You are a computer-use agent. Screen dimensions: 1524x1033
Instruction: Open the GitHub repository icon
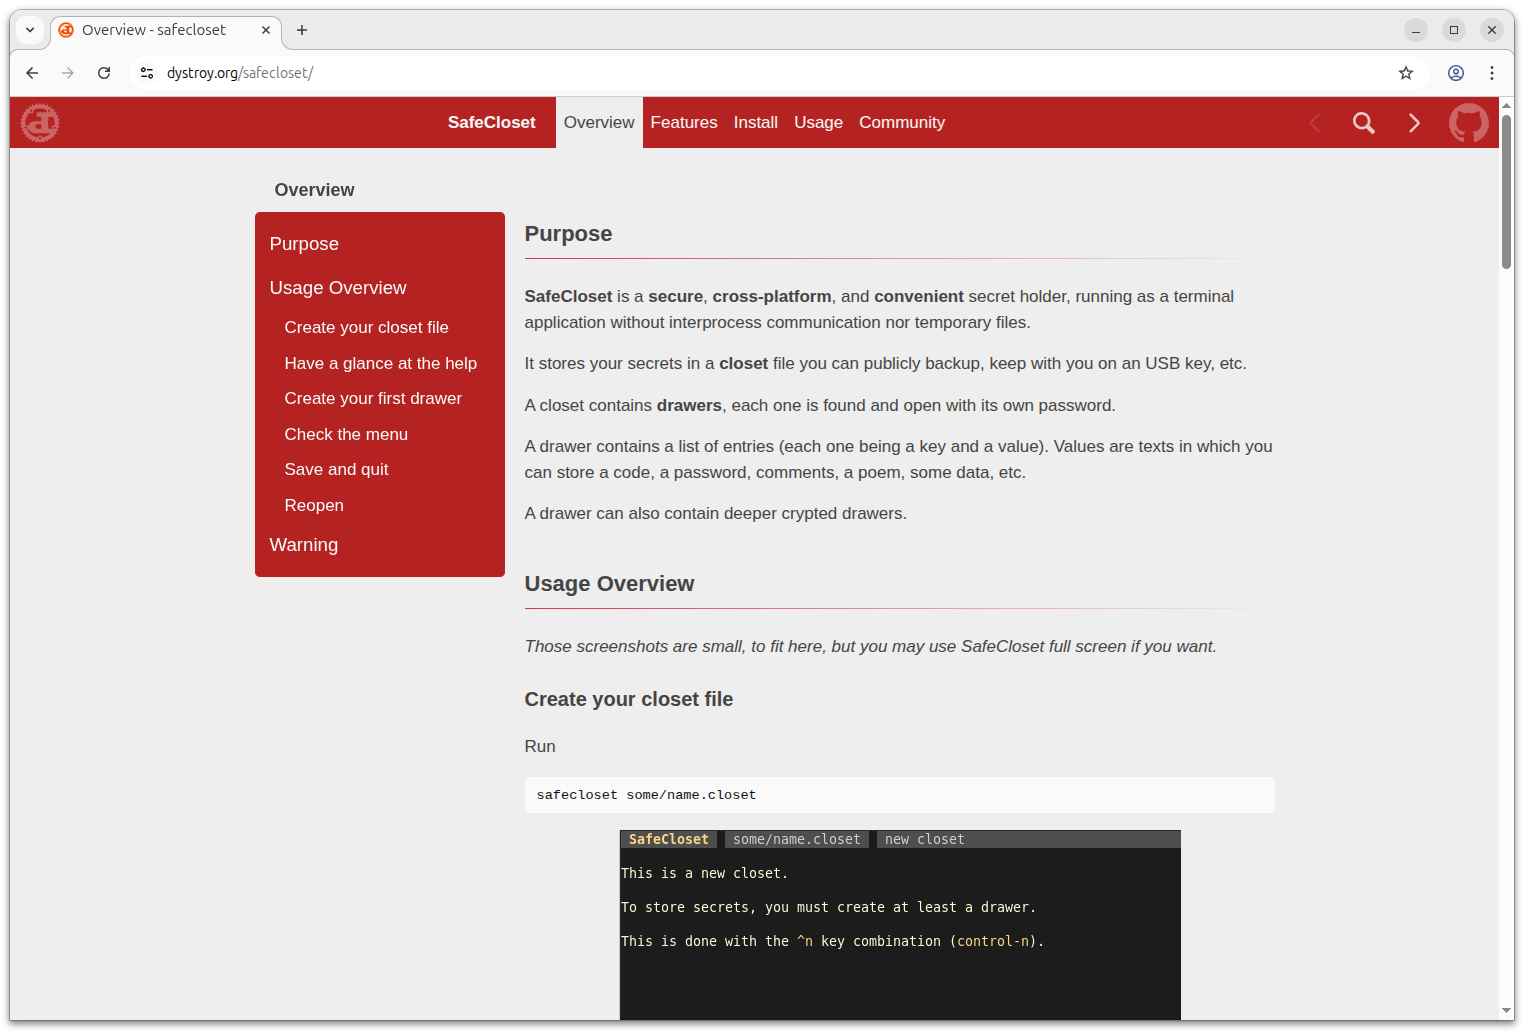[x=1468, y=123]
